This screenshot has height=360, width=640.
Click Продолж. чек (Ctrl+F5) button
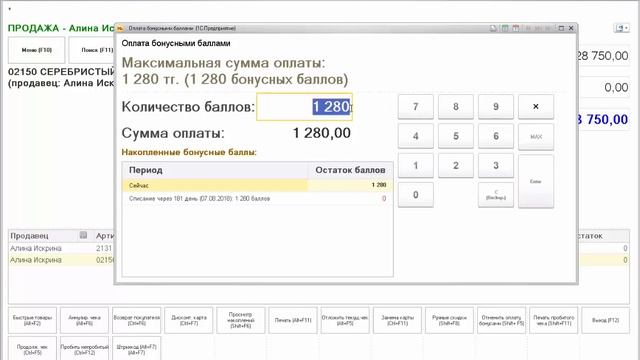(32, 349)
